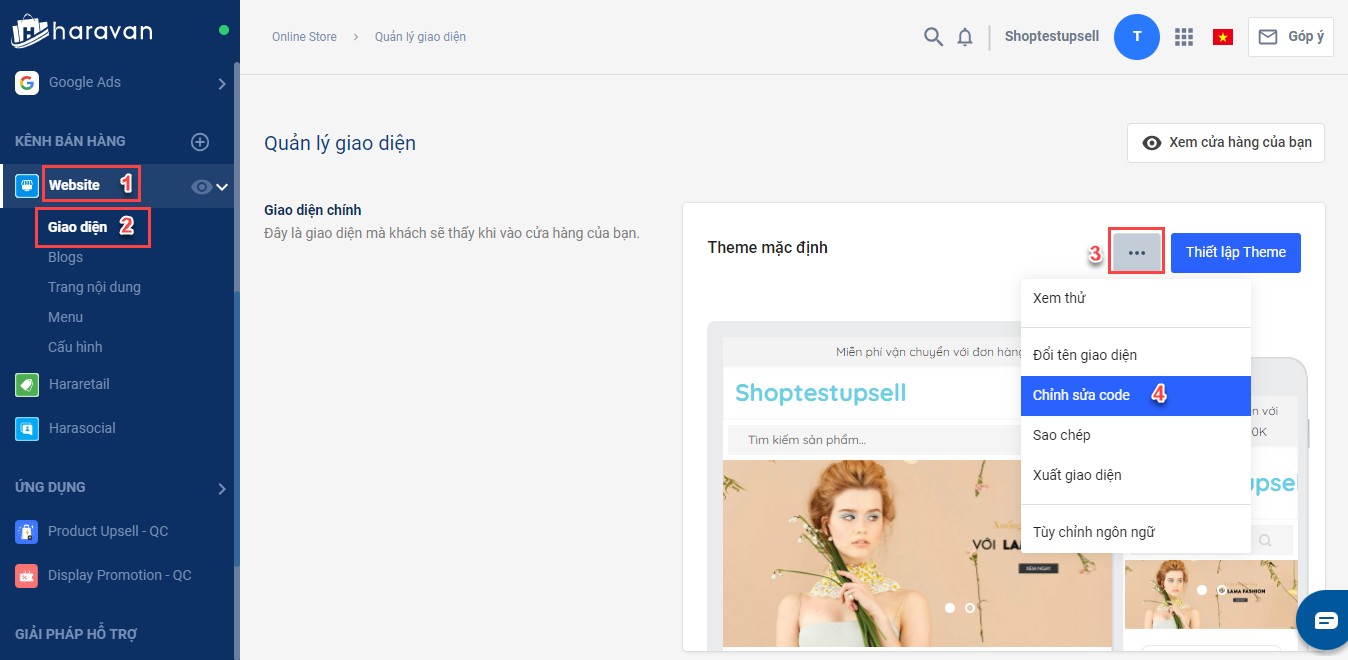
Task: Click the user avatar T
Action: [x=1137, y=37]
